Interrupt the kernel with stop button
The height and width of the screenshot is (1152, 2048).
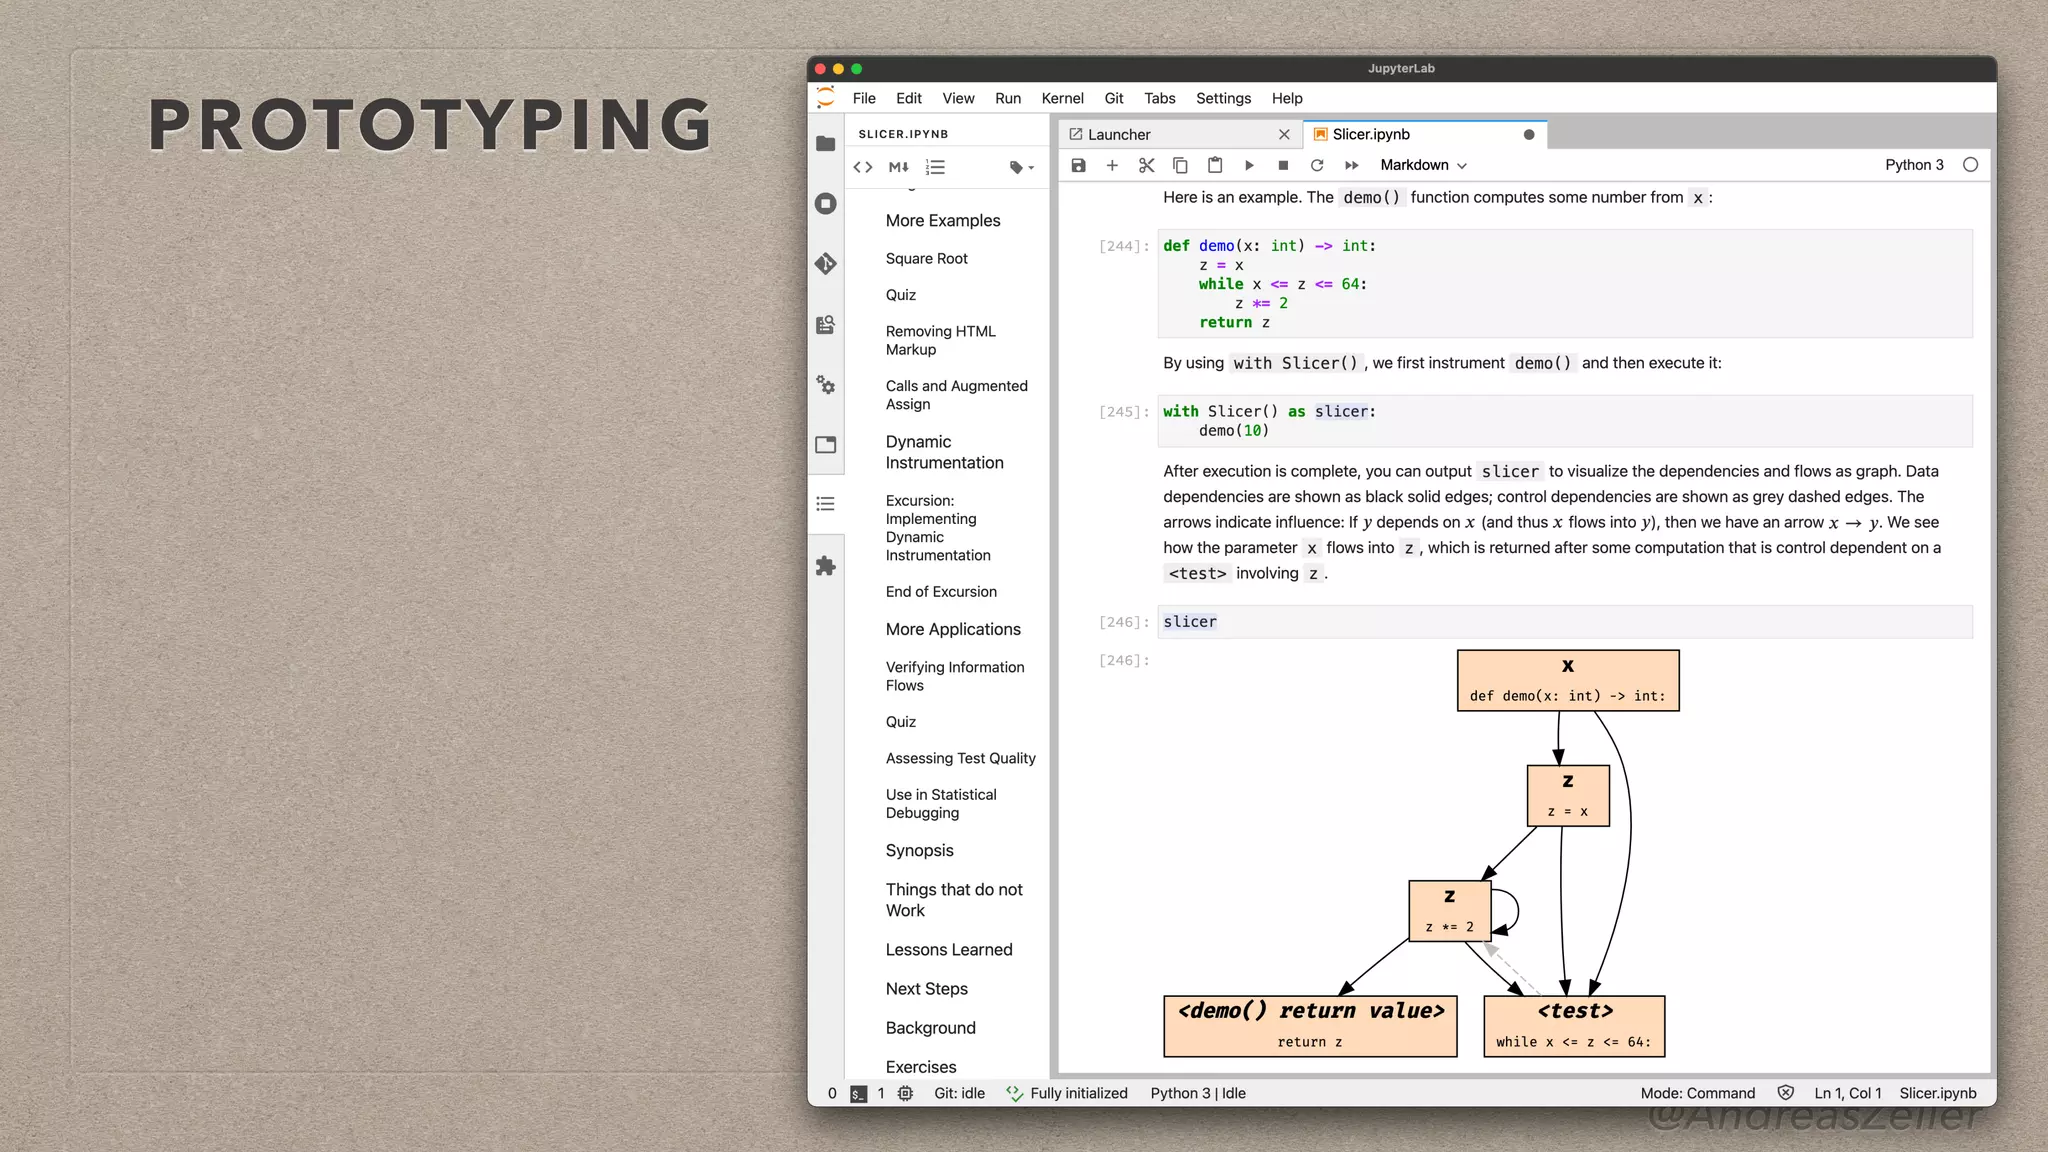[x=1283, y=165]
